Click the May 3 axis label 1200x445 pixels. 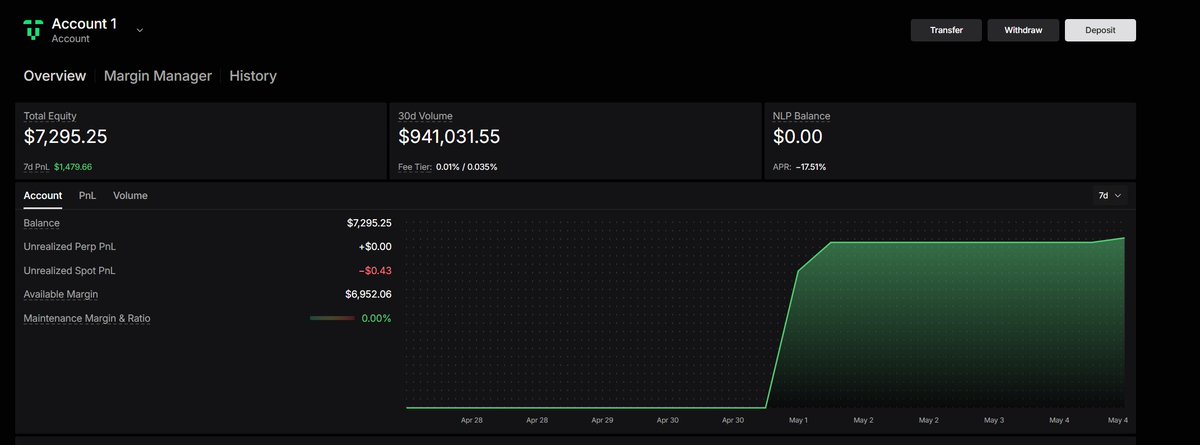click(x=994, y=421)
